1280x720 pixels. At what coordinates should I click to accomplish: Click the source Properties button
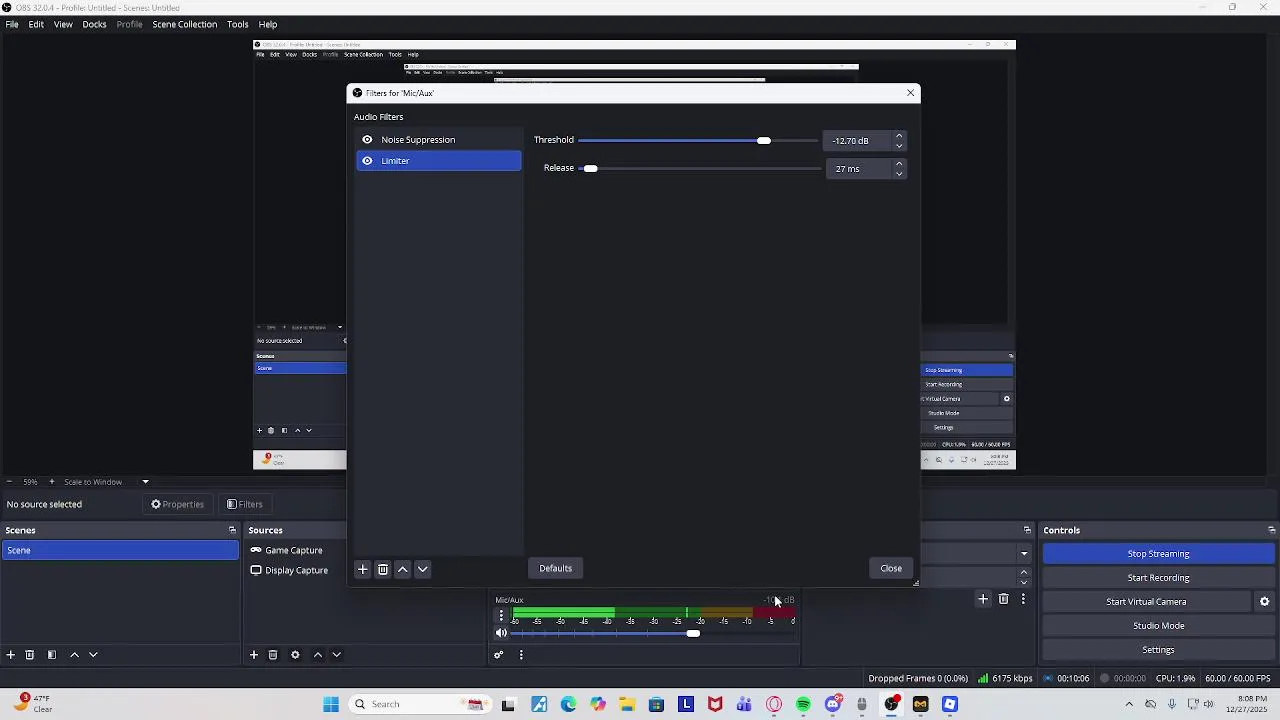pos(177,504)
